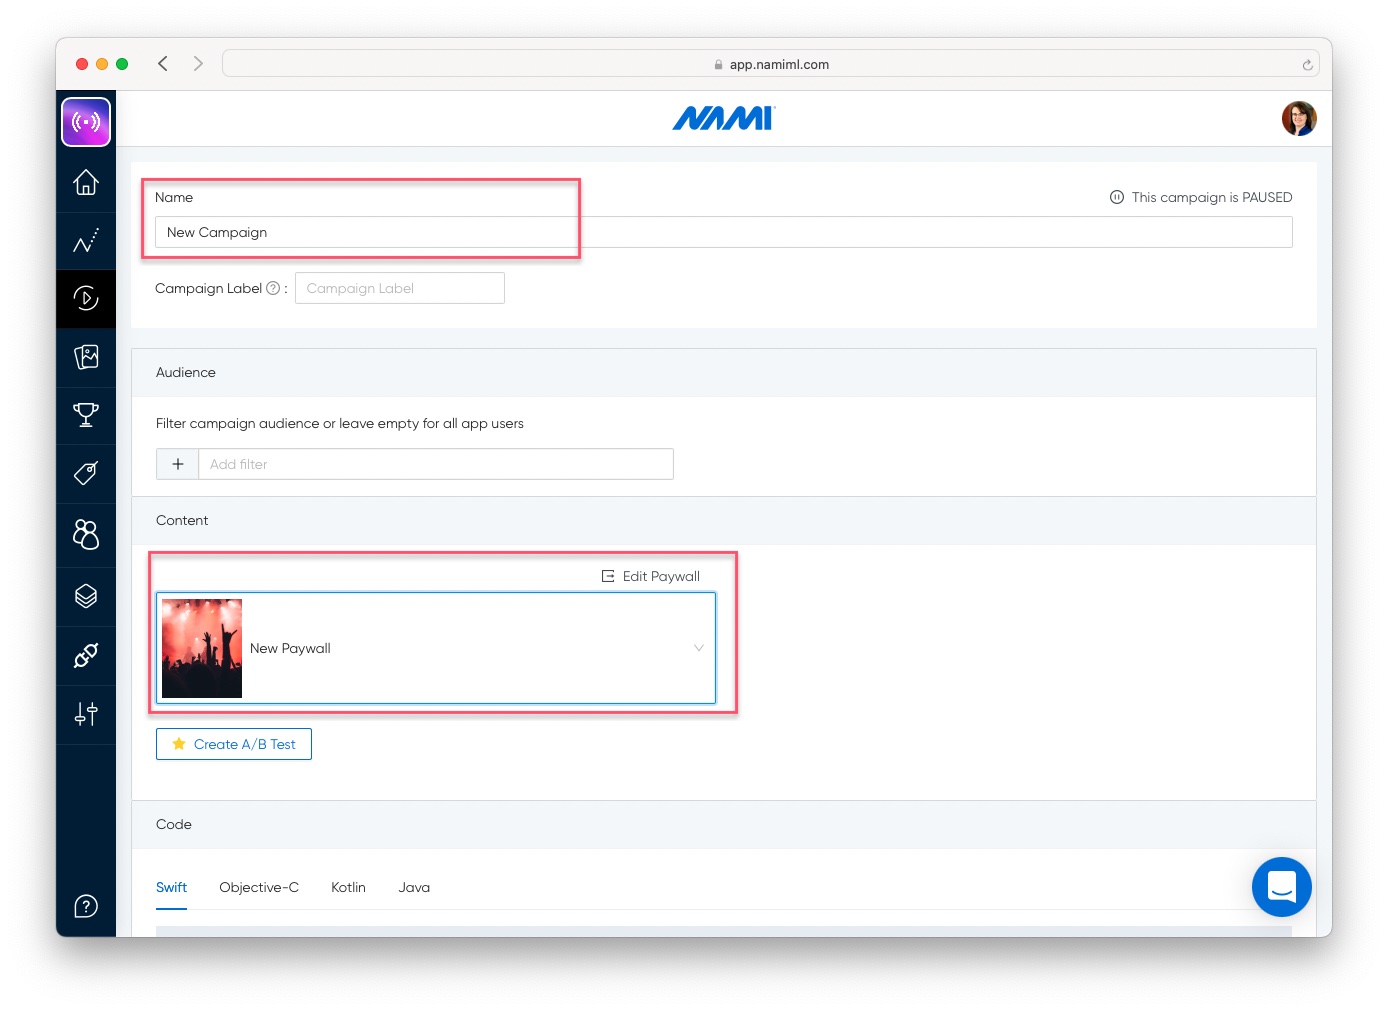Open the analytics chart icon in sidebar
Viewport: 1388px width, 1011px height.
click(86, 241)
